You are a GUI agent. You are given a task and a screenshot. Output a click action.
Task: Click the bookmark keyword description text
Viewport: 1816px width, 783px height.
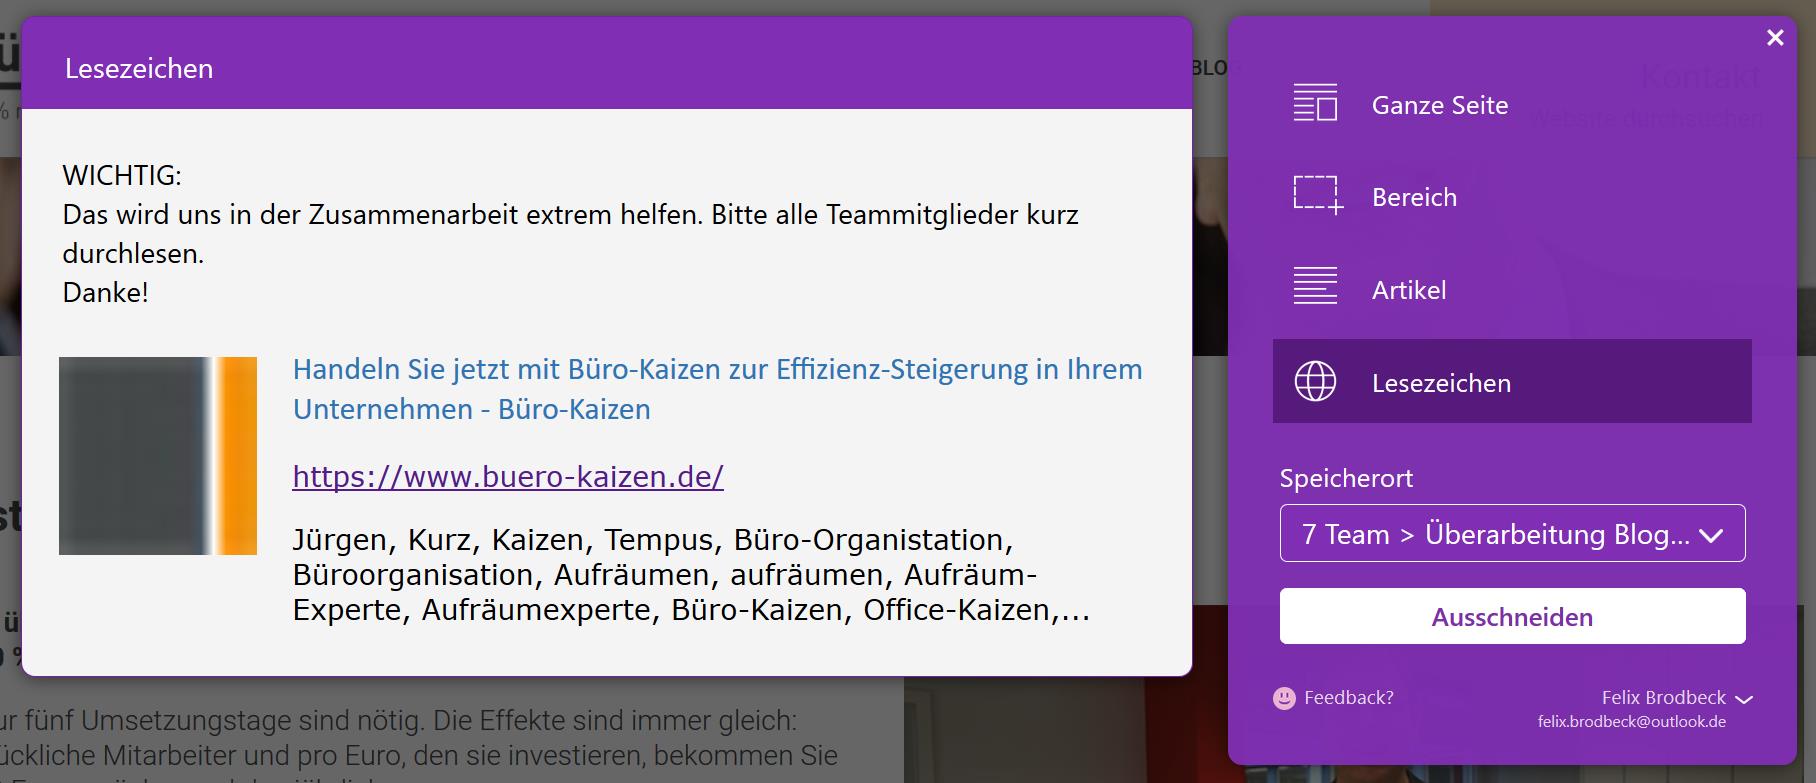click(x=691, y=575)
